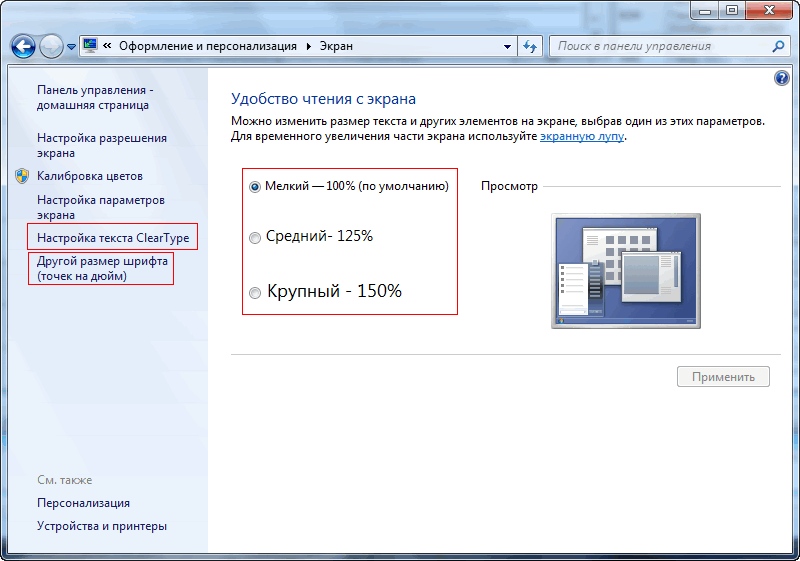
Task: Click the 'См. также' label
Action: pyautogui.click(x=64, y=480)
